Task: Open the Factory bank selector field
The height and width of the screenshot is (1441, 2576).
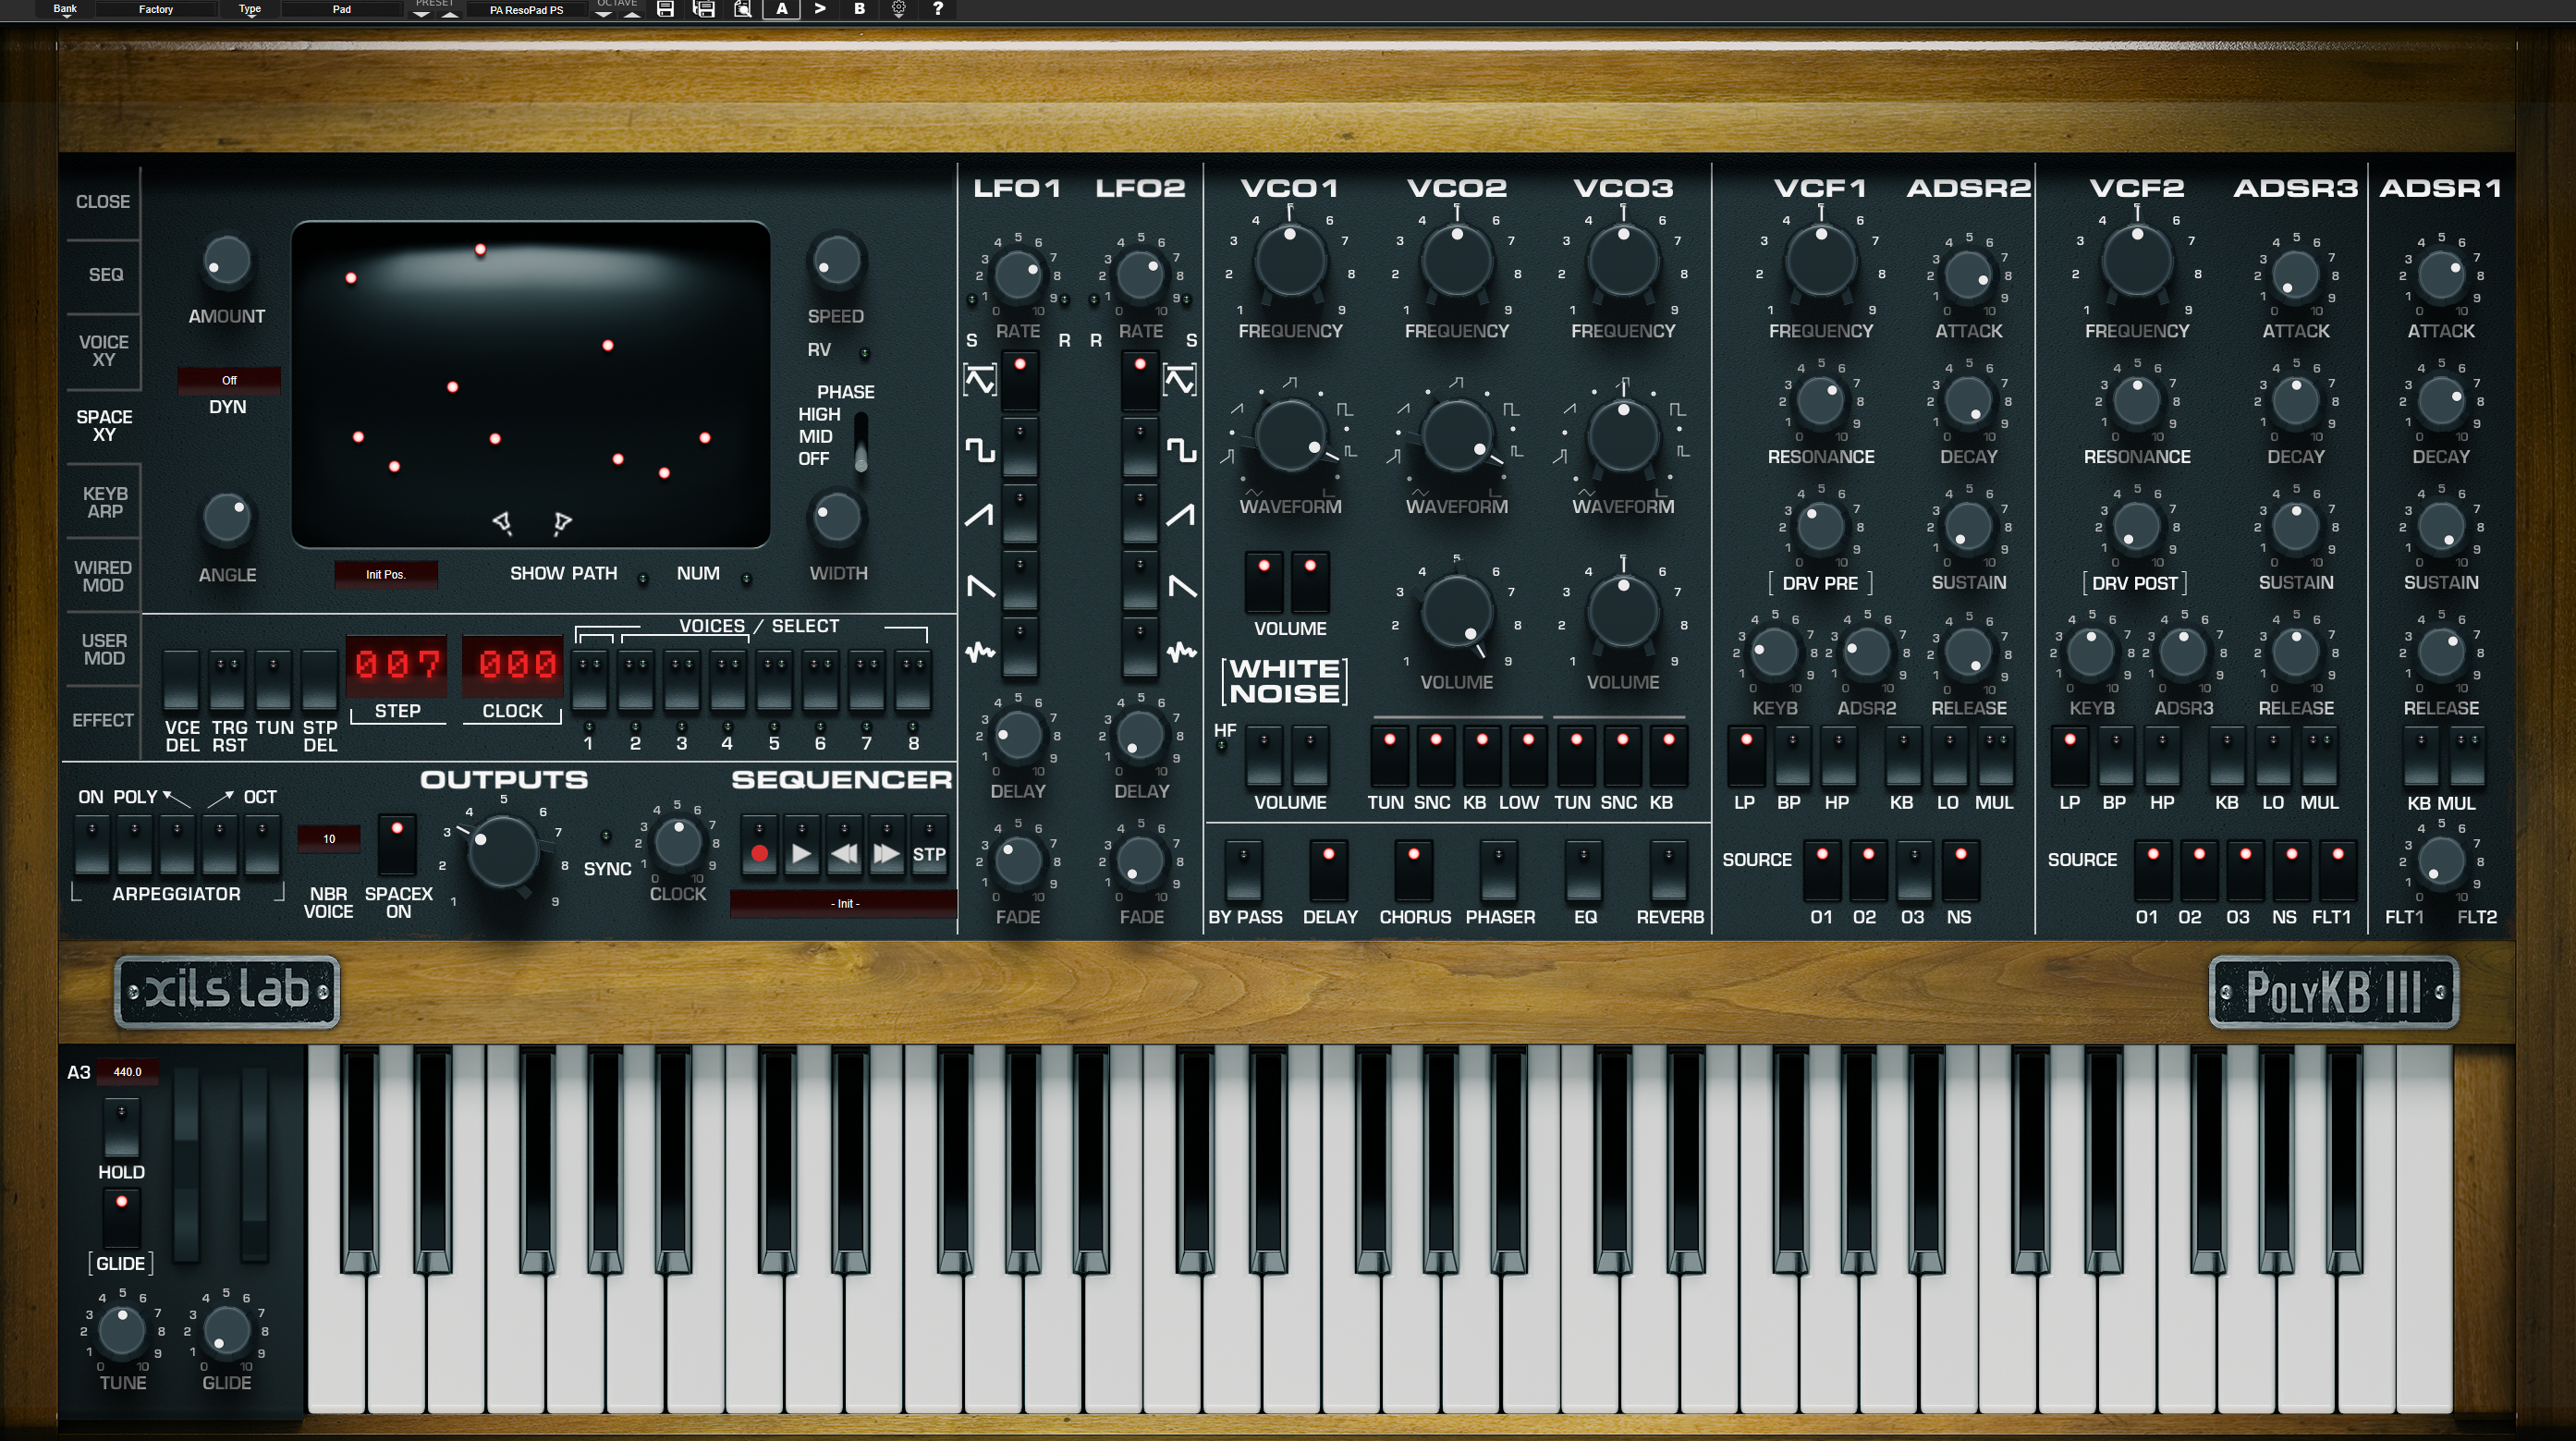Action: 156,9
